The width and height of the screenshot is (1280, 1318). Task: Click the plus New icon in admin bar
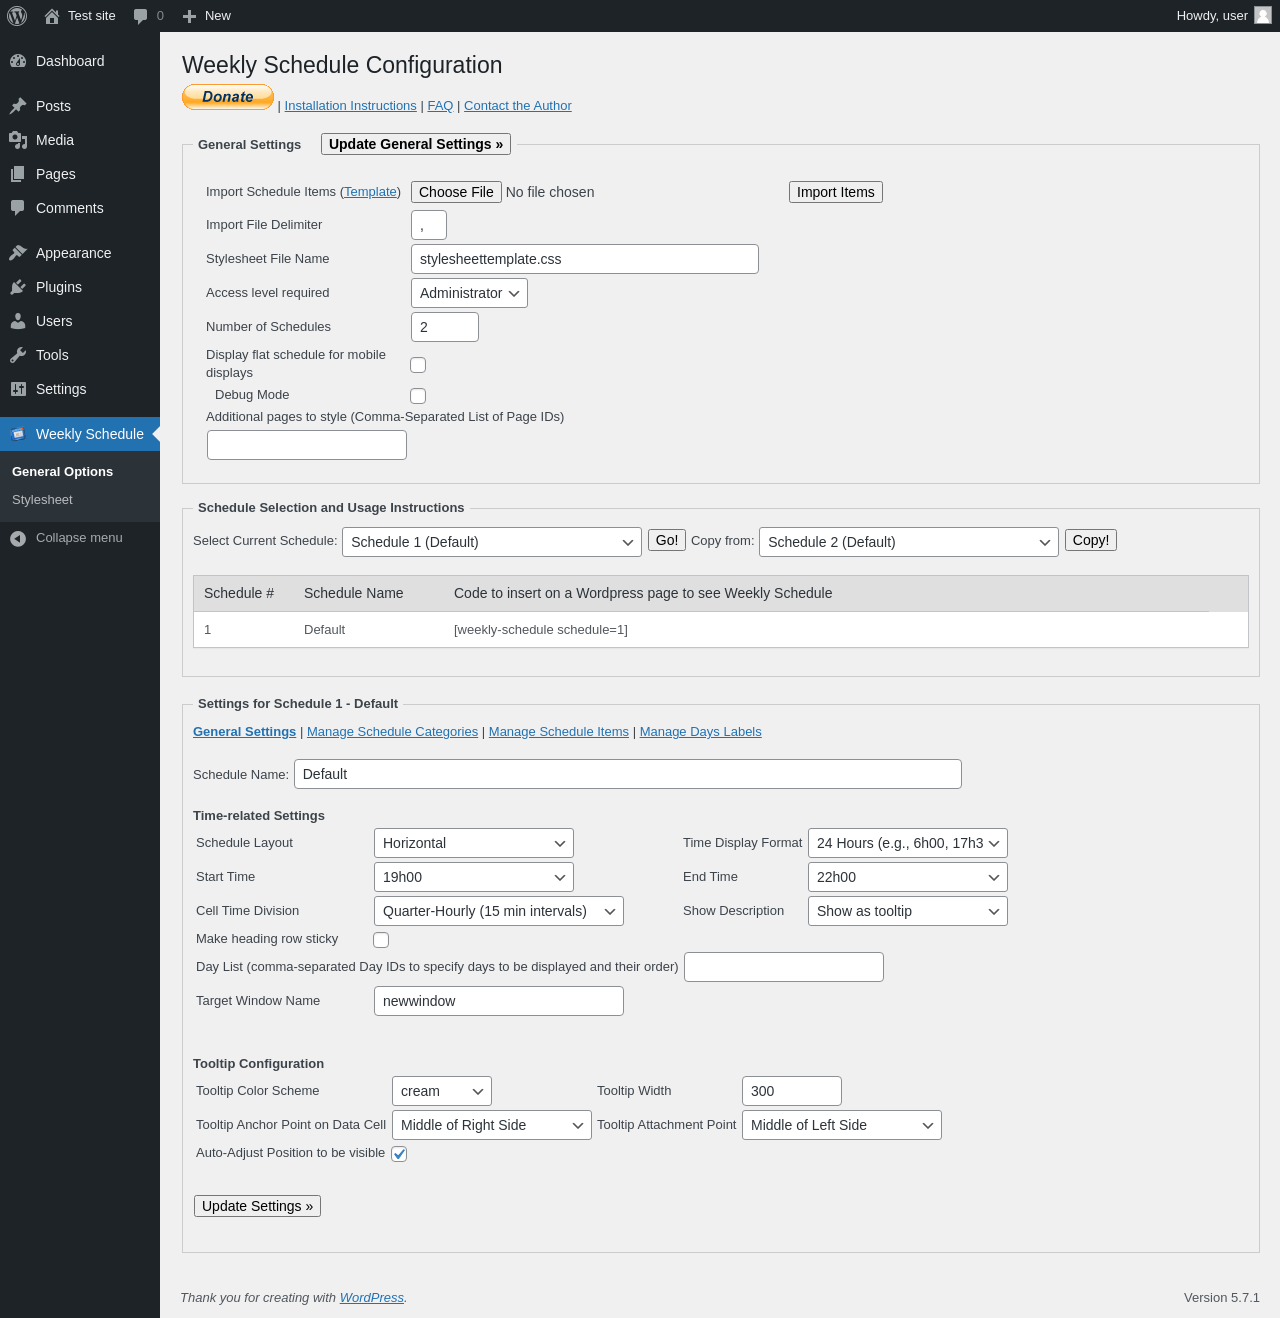coord(189,16)
